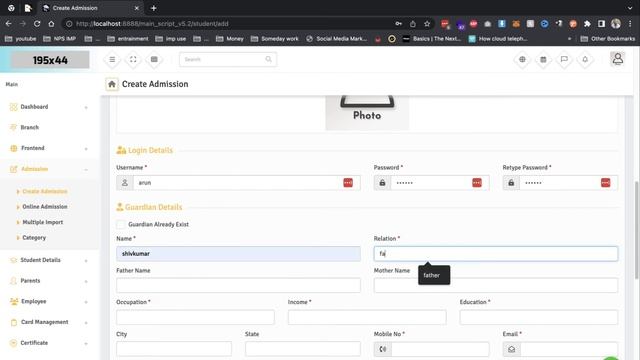The width and height of the screenshot is (640, 360).
Task: Open the calendar icon in header
Action: pos(543,60)
